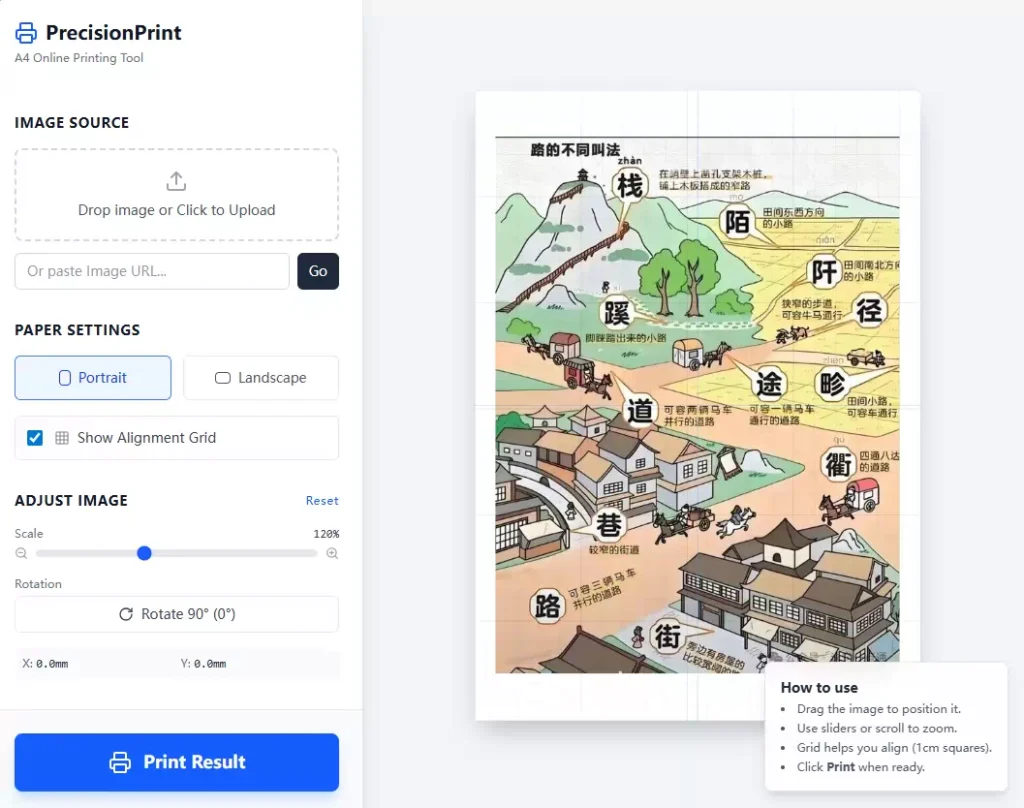
Task: Click the map image on the paper preview
Action: tap(697, 405)
